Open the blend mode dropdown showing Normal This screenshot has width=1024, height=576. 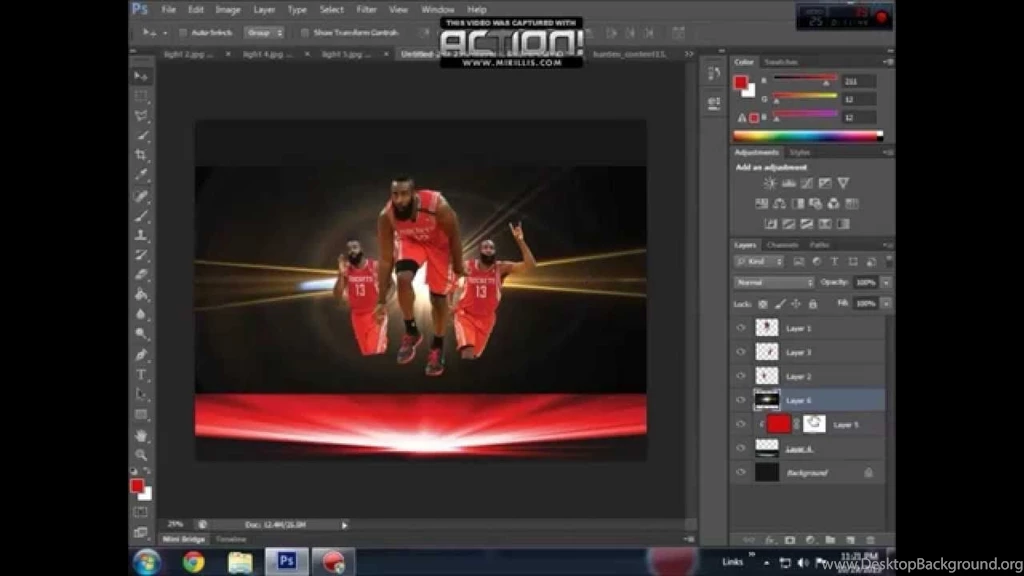click(x=772, y=282)
